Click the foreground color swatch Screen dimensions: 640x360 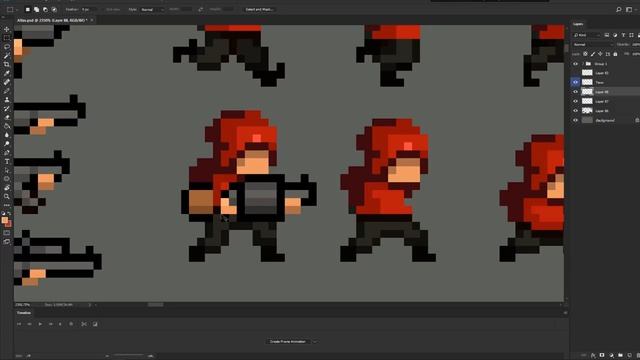[x=4, y=220]
